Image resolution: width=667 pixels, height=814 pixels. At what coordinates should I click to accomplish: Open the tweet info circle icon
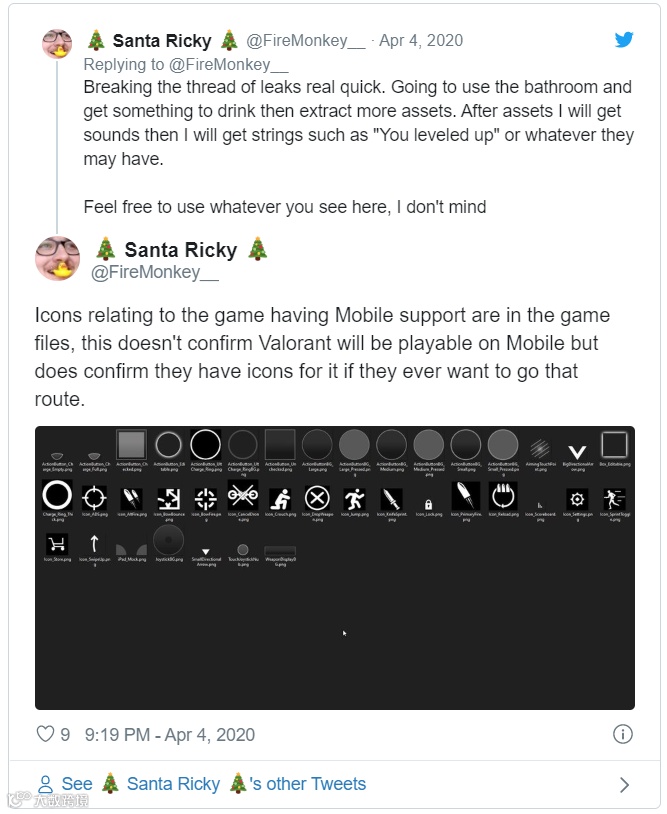pos(622,735)
